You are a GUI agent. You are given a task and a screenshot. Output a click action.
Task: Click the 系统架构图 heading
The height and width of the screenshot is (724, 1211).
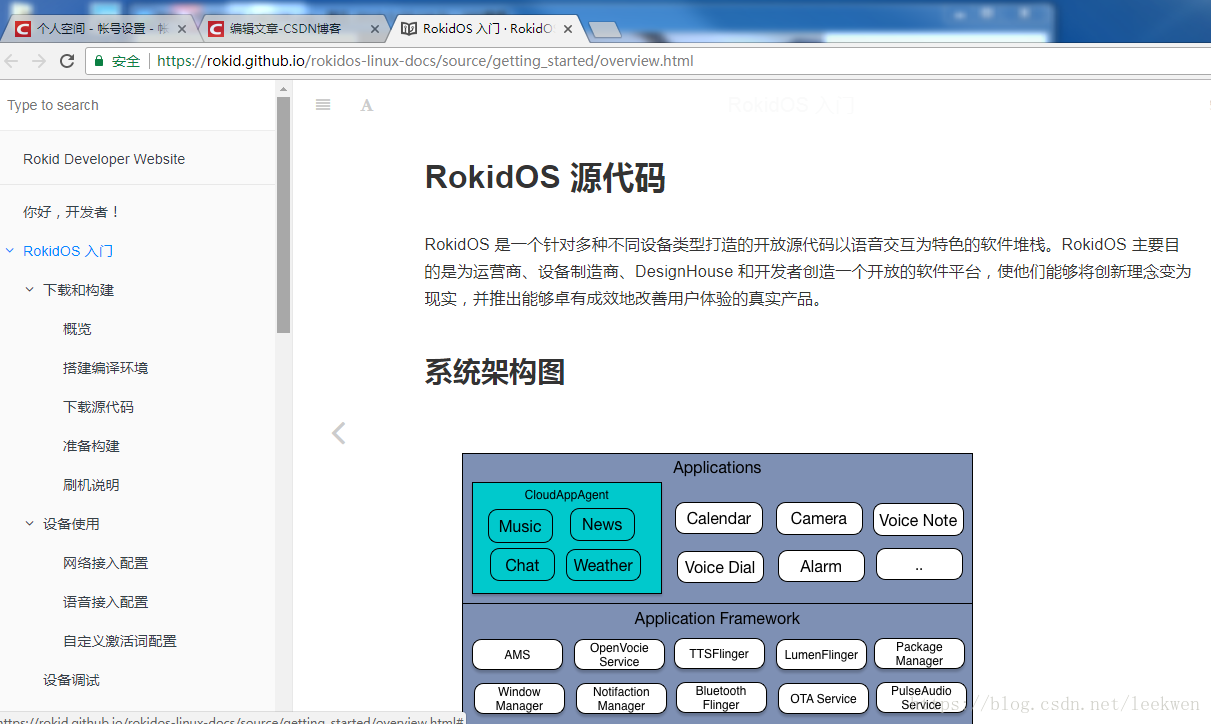(x=495, y=372)
